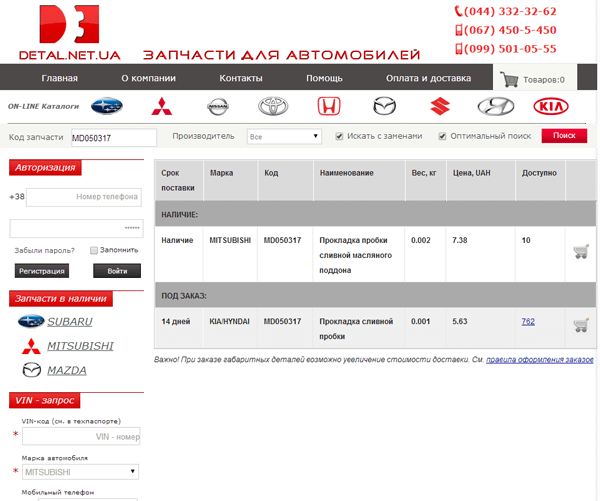
Task: Open the Honda online catalog logo
Action: [329, 106]
